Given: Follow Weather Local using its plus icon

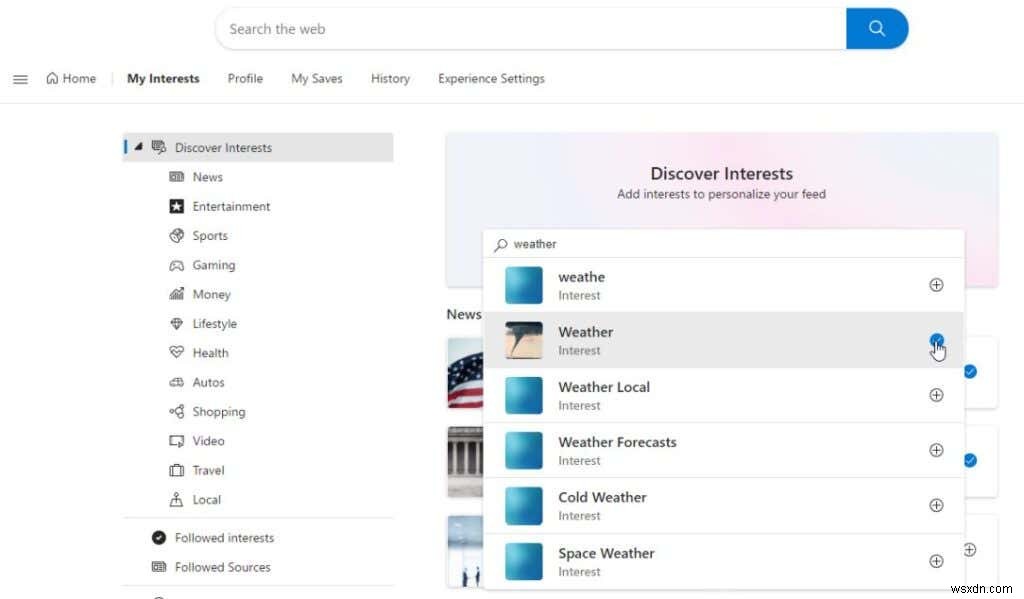Looking at the screenshot, I should (936, 395).
